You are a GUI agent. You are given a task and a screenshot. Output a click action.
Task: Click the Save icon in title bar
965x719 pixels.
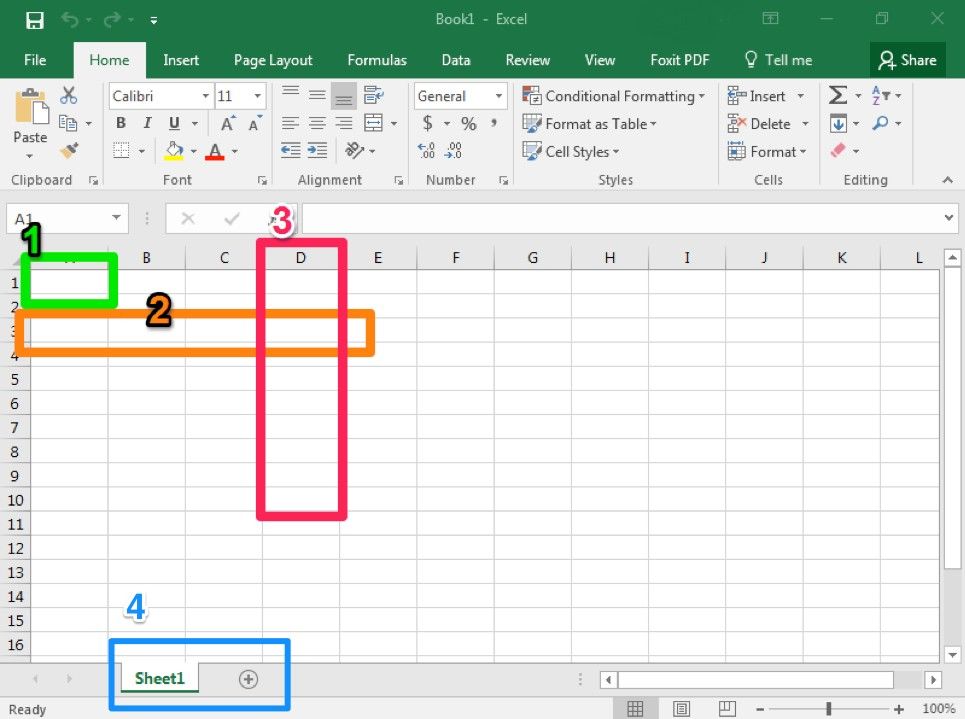[34, 20]
